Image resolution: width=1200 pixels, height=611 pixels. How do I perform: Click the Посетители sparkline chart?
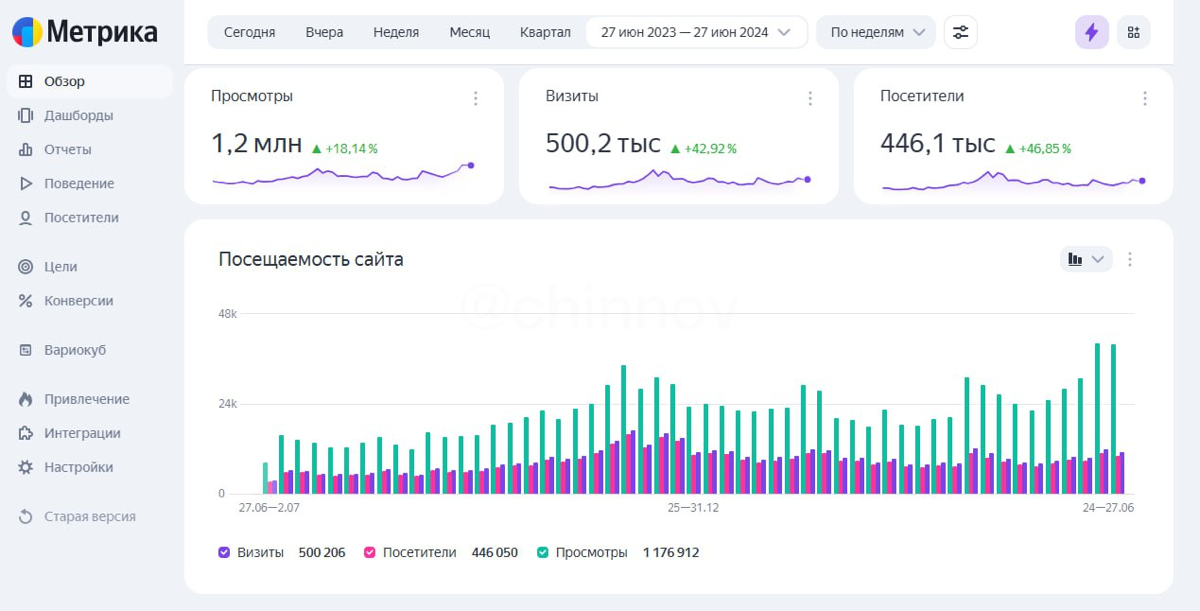tap(1013, 180)
